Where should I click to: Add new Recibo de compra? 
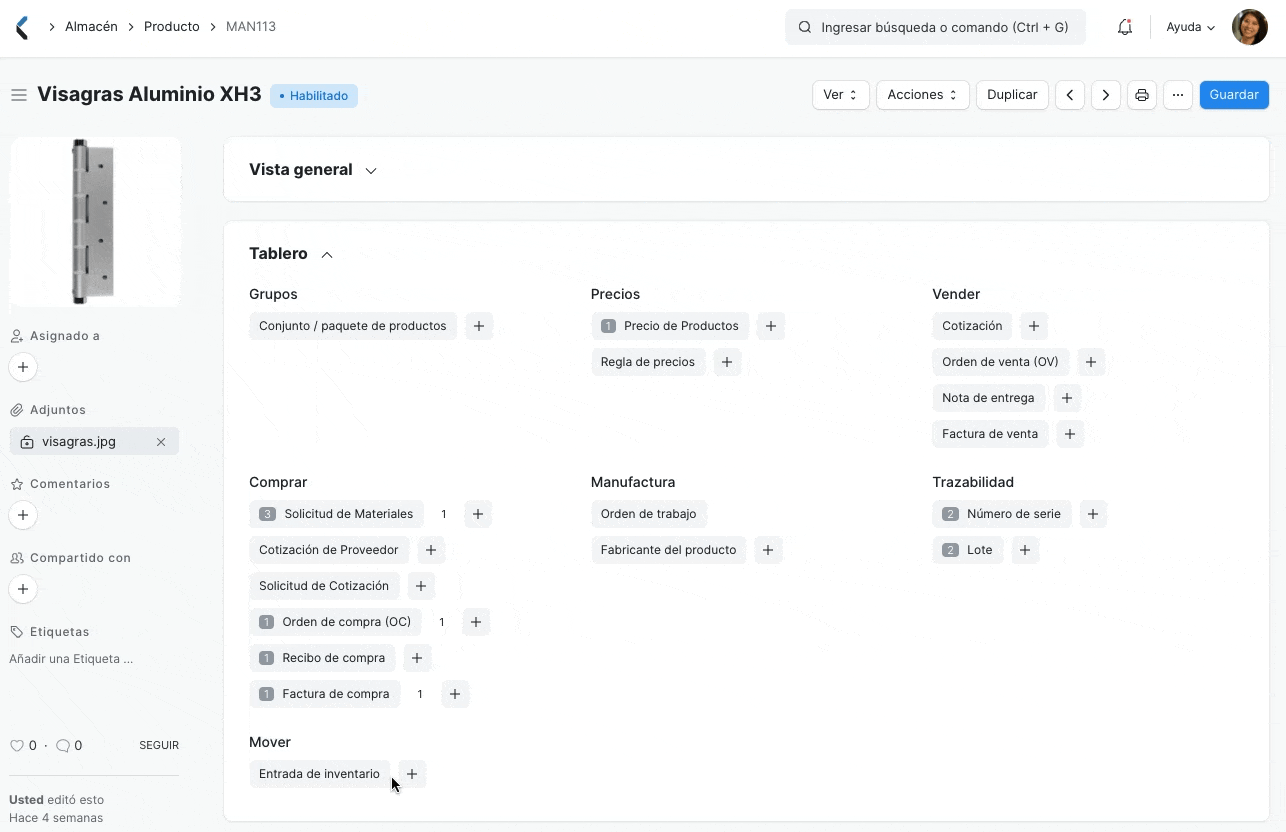(417, 658)
